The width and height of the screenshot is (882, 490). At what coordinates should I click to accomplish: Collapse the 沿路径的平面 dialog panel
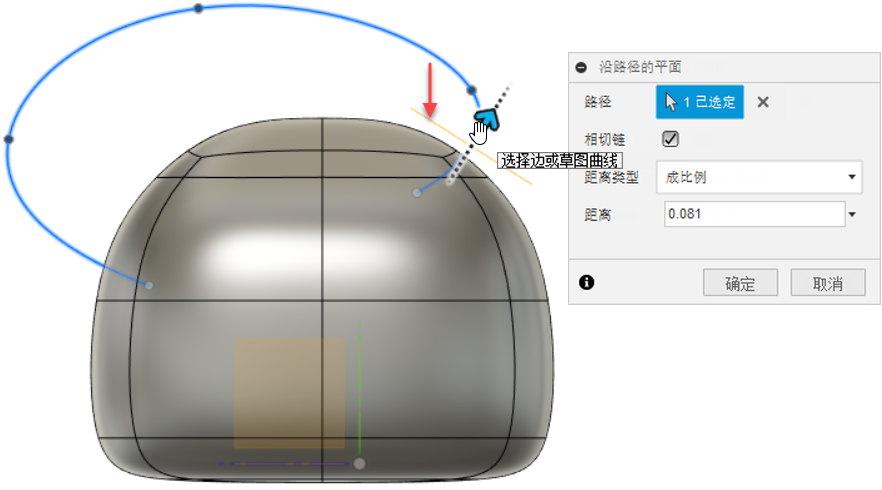[x=581, y=68]
